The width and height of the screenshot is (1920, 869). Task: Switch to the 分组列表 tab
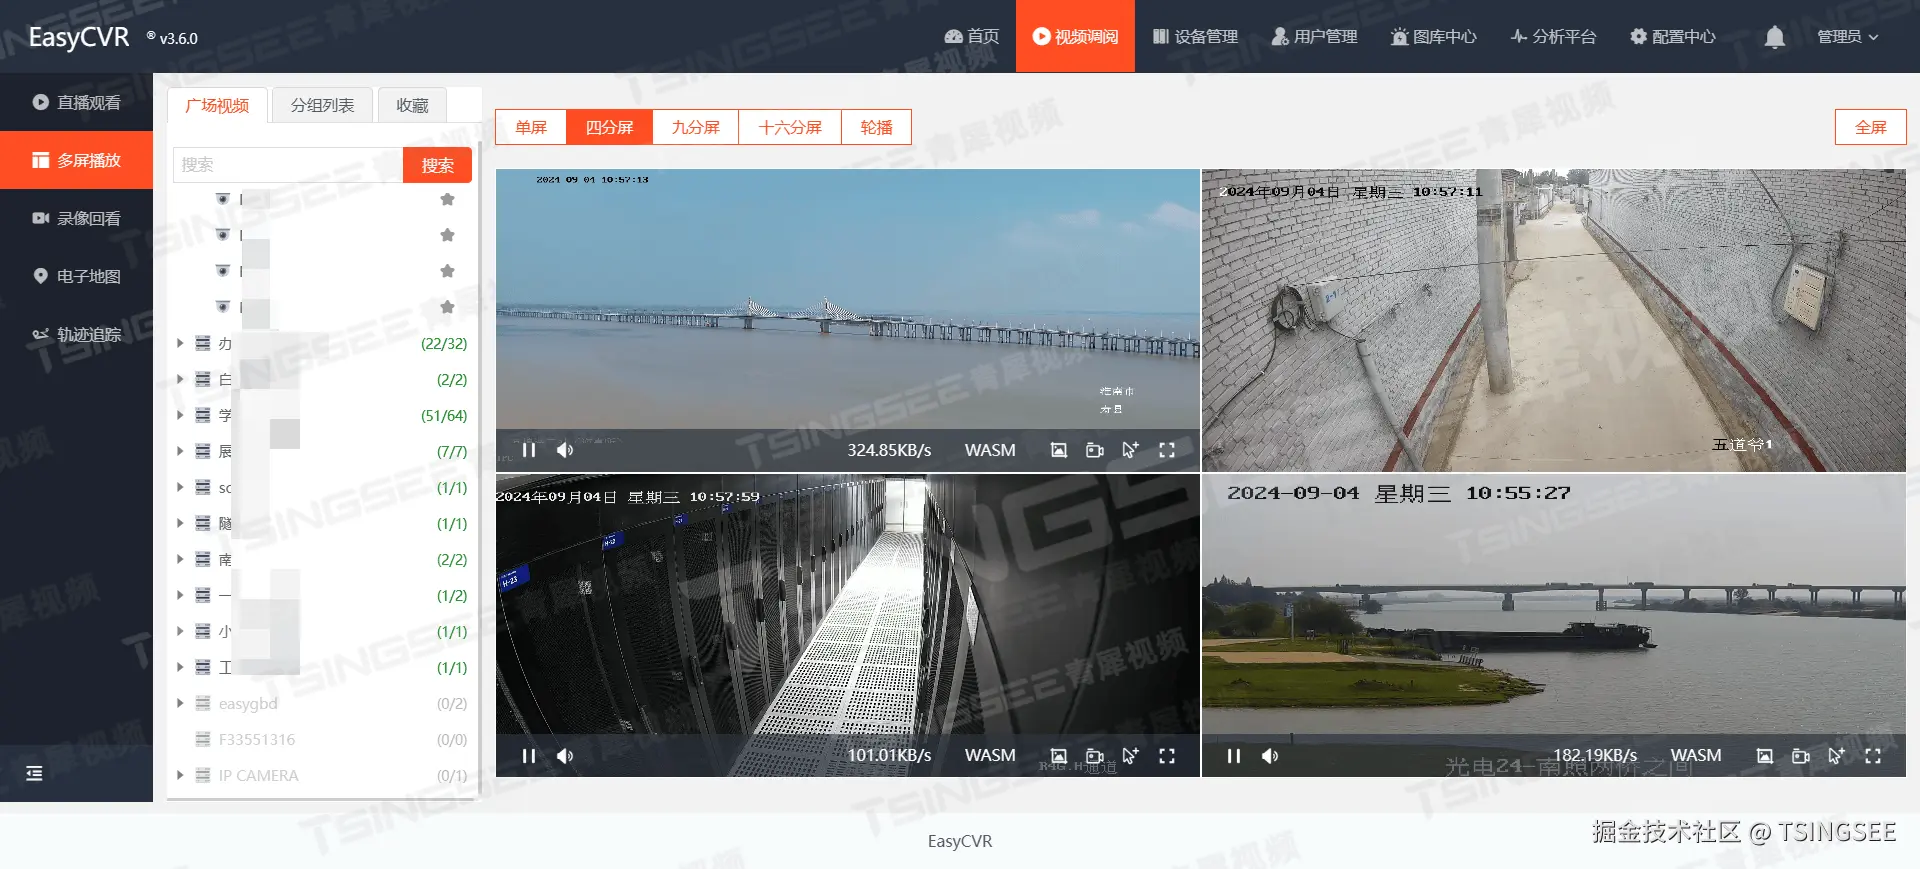tap(322, 105)
